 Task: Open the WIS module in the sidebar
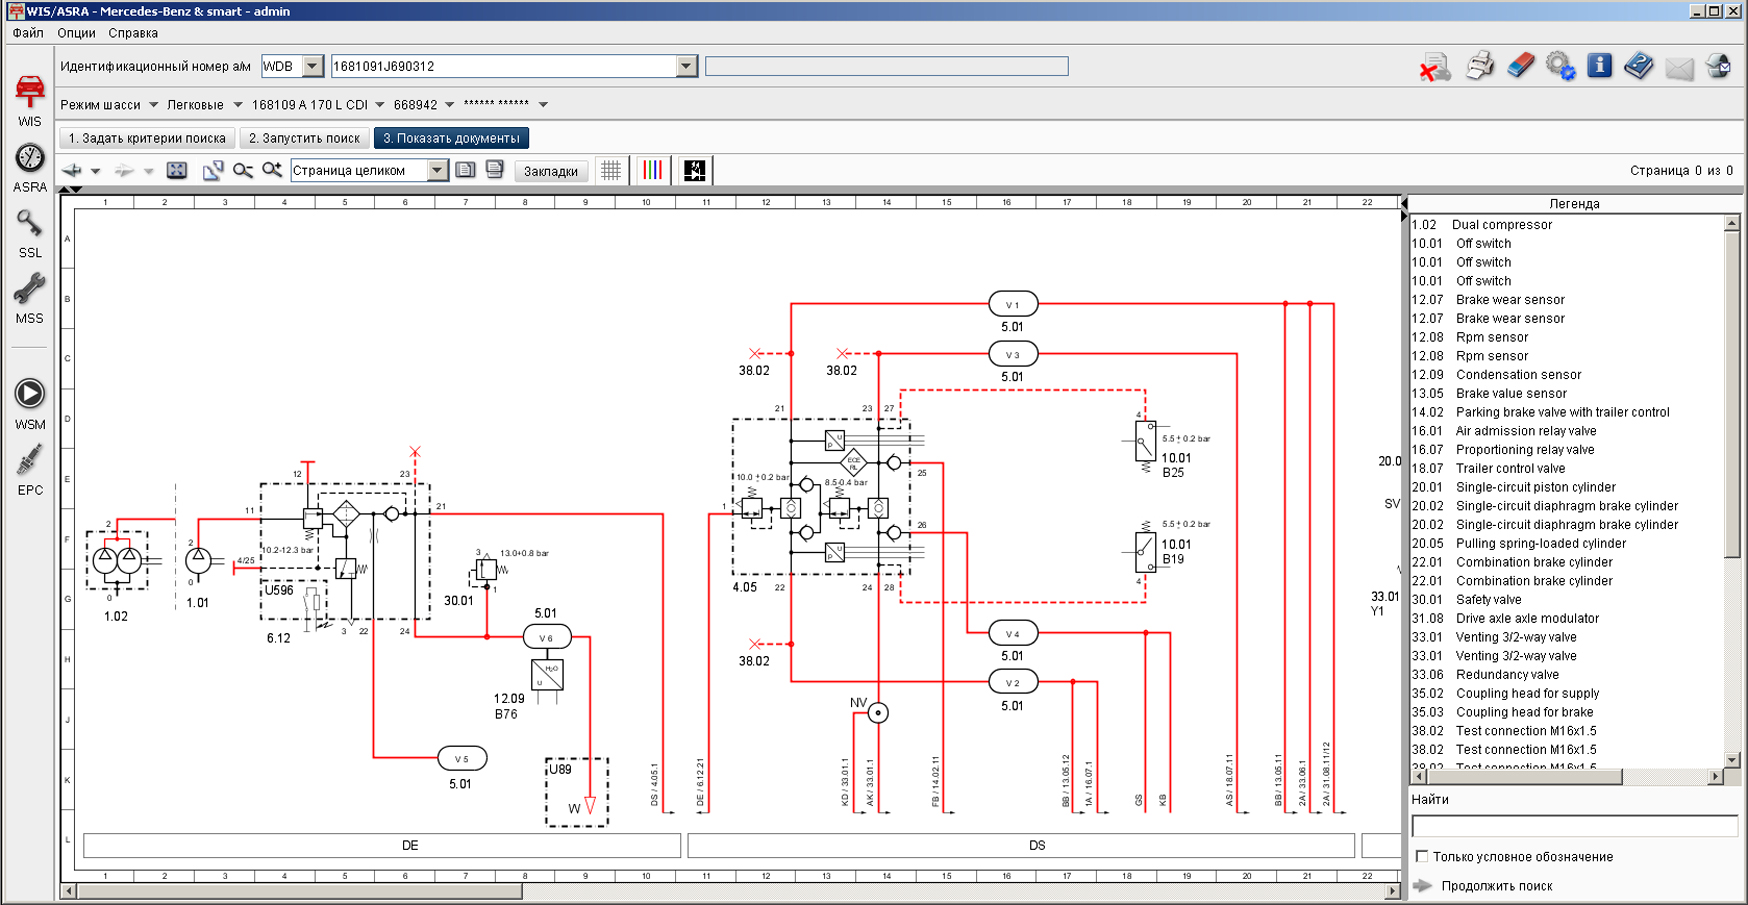point(30,99)
